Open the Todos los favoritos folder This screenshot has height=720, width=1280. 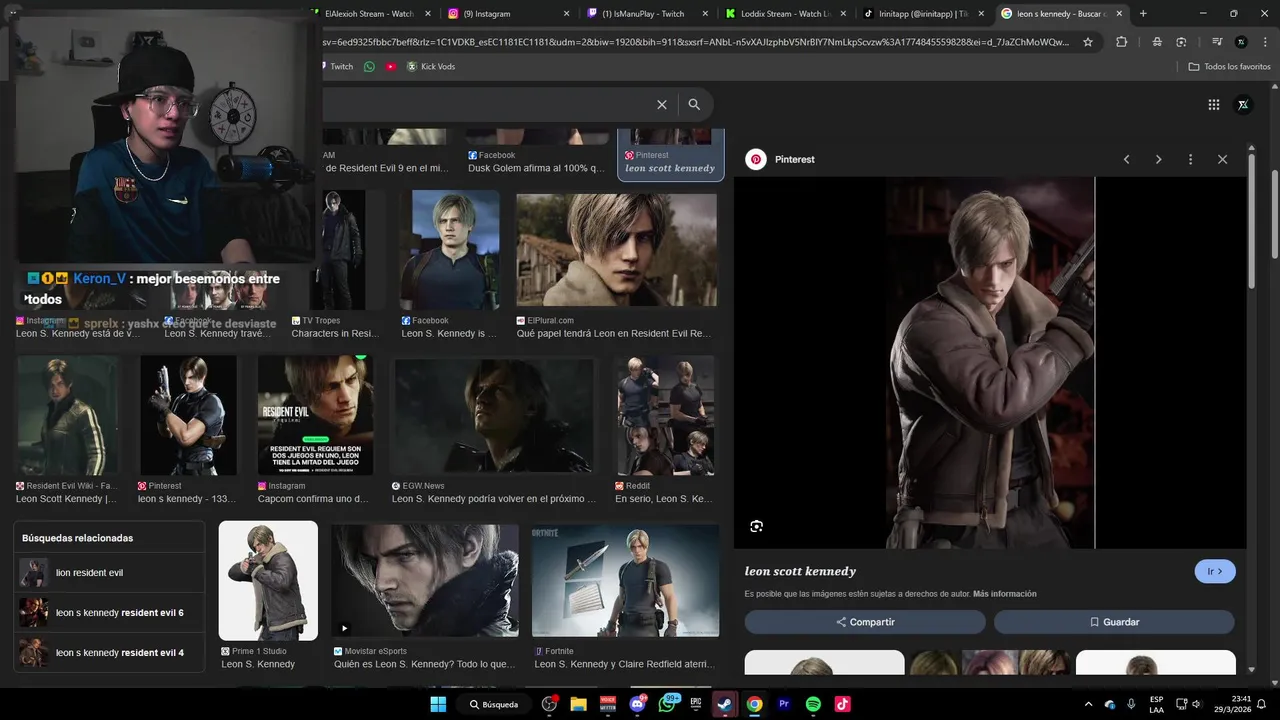(1229, 66)
